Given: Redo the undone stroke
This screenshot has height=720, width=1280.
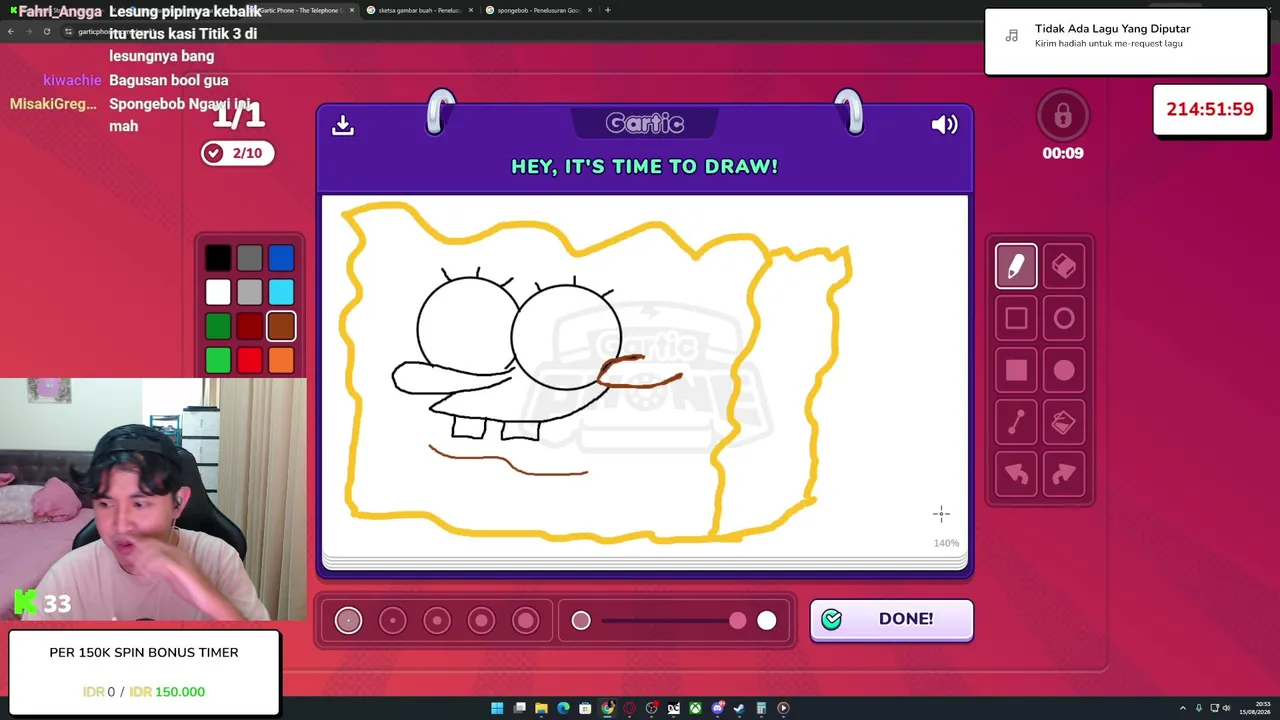Looking at the screenshot, I should tap(1064, 475).
